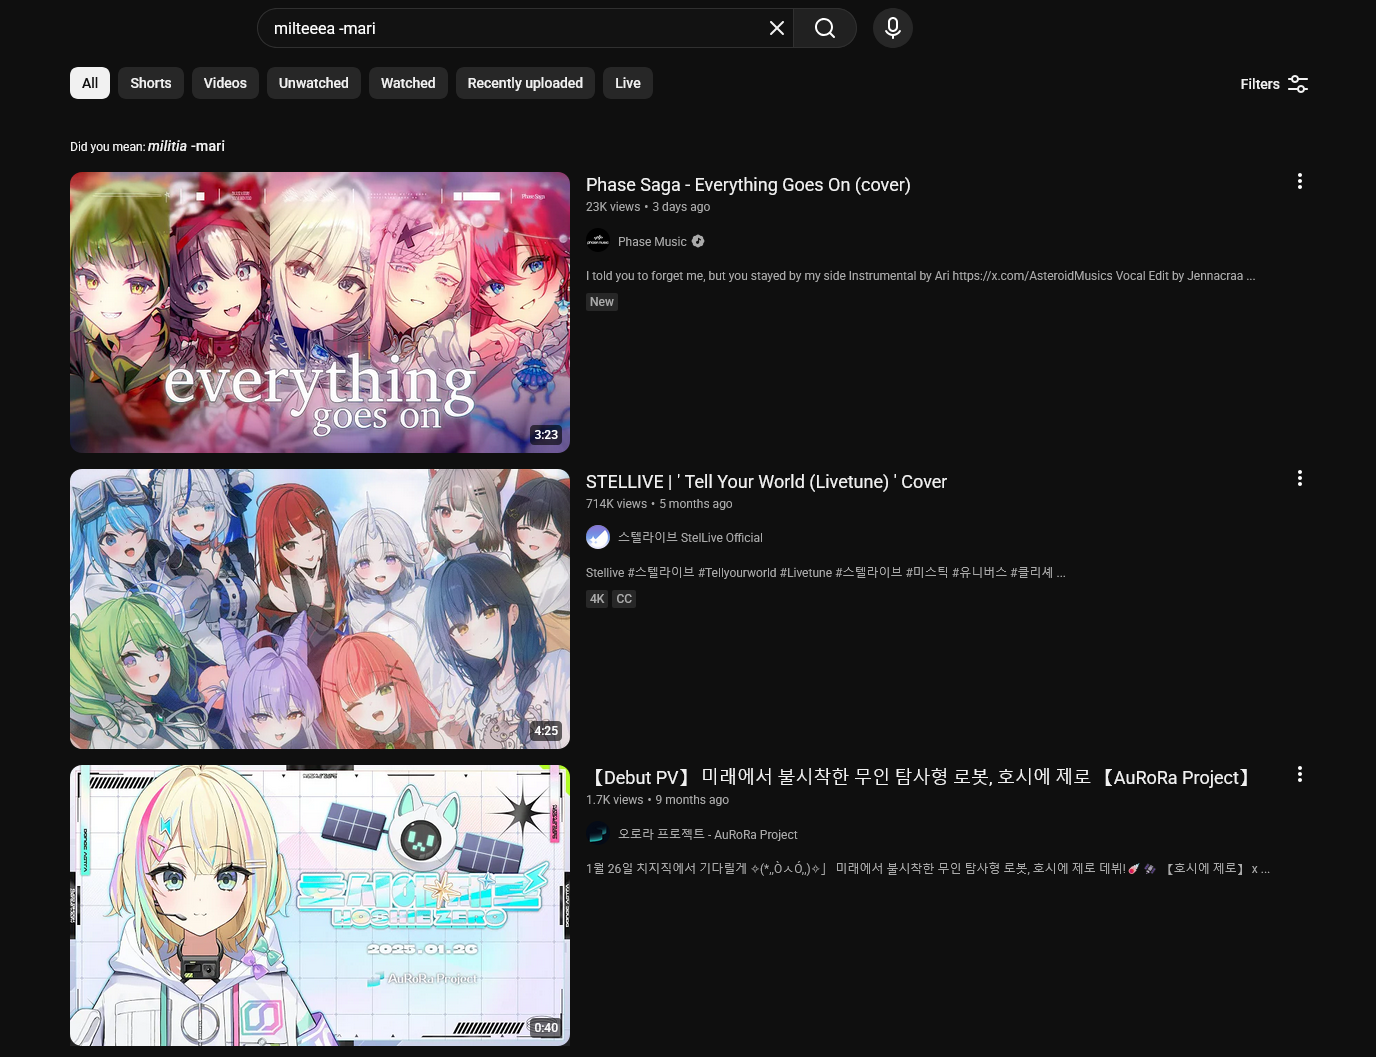Image resolution: width=1376 pixels, height=1057 pixels.
Task: Click the Debut PV description snippet
Action: (x=928, y=869)
